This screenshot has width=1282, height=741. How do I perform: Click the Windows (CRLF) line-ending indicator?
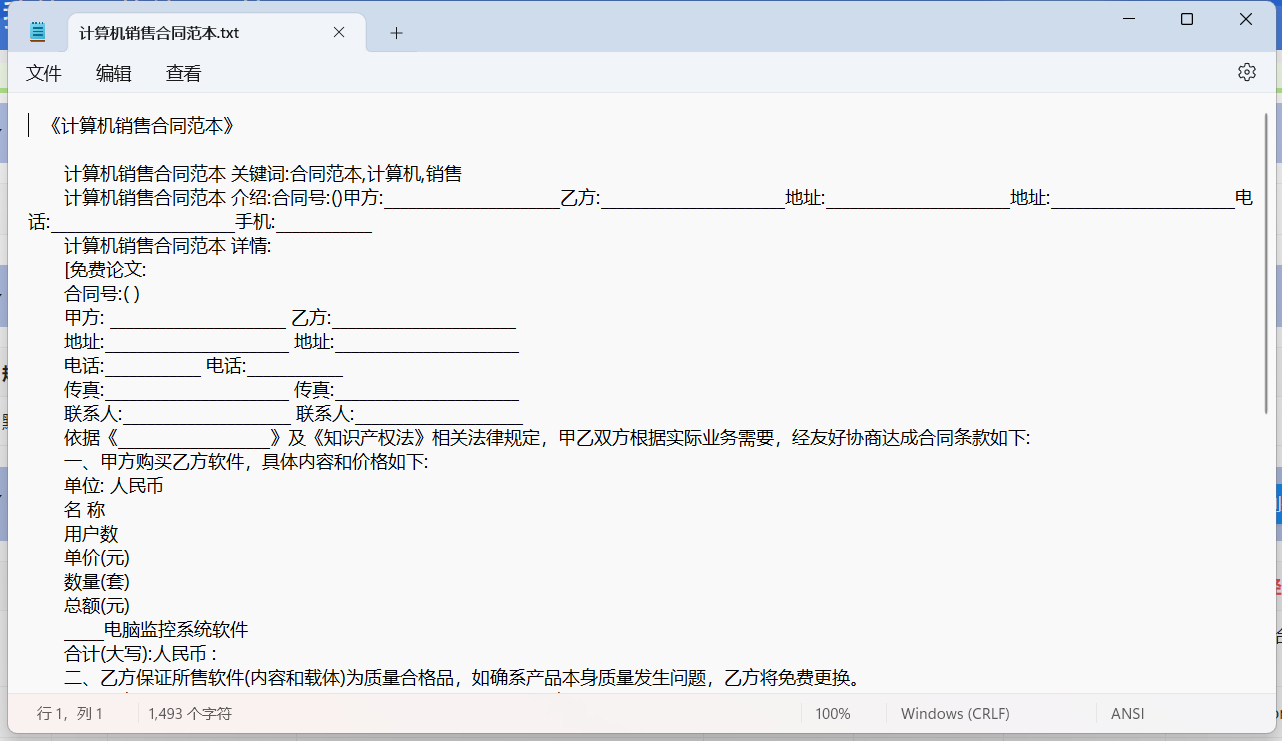coord(954,713)
